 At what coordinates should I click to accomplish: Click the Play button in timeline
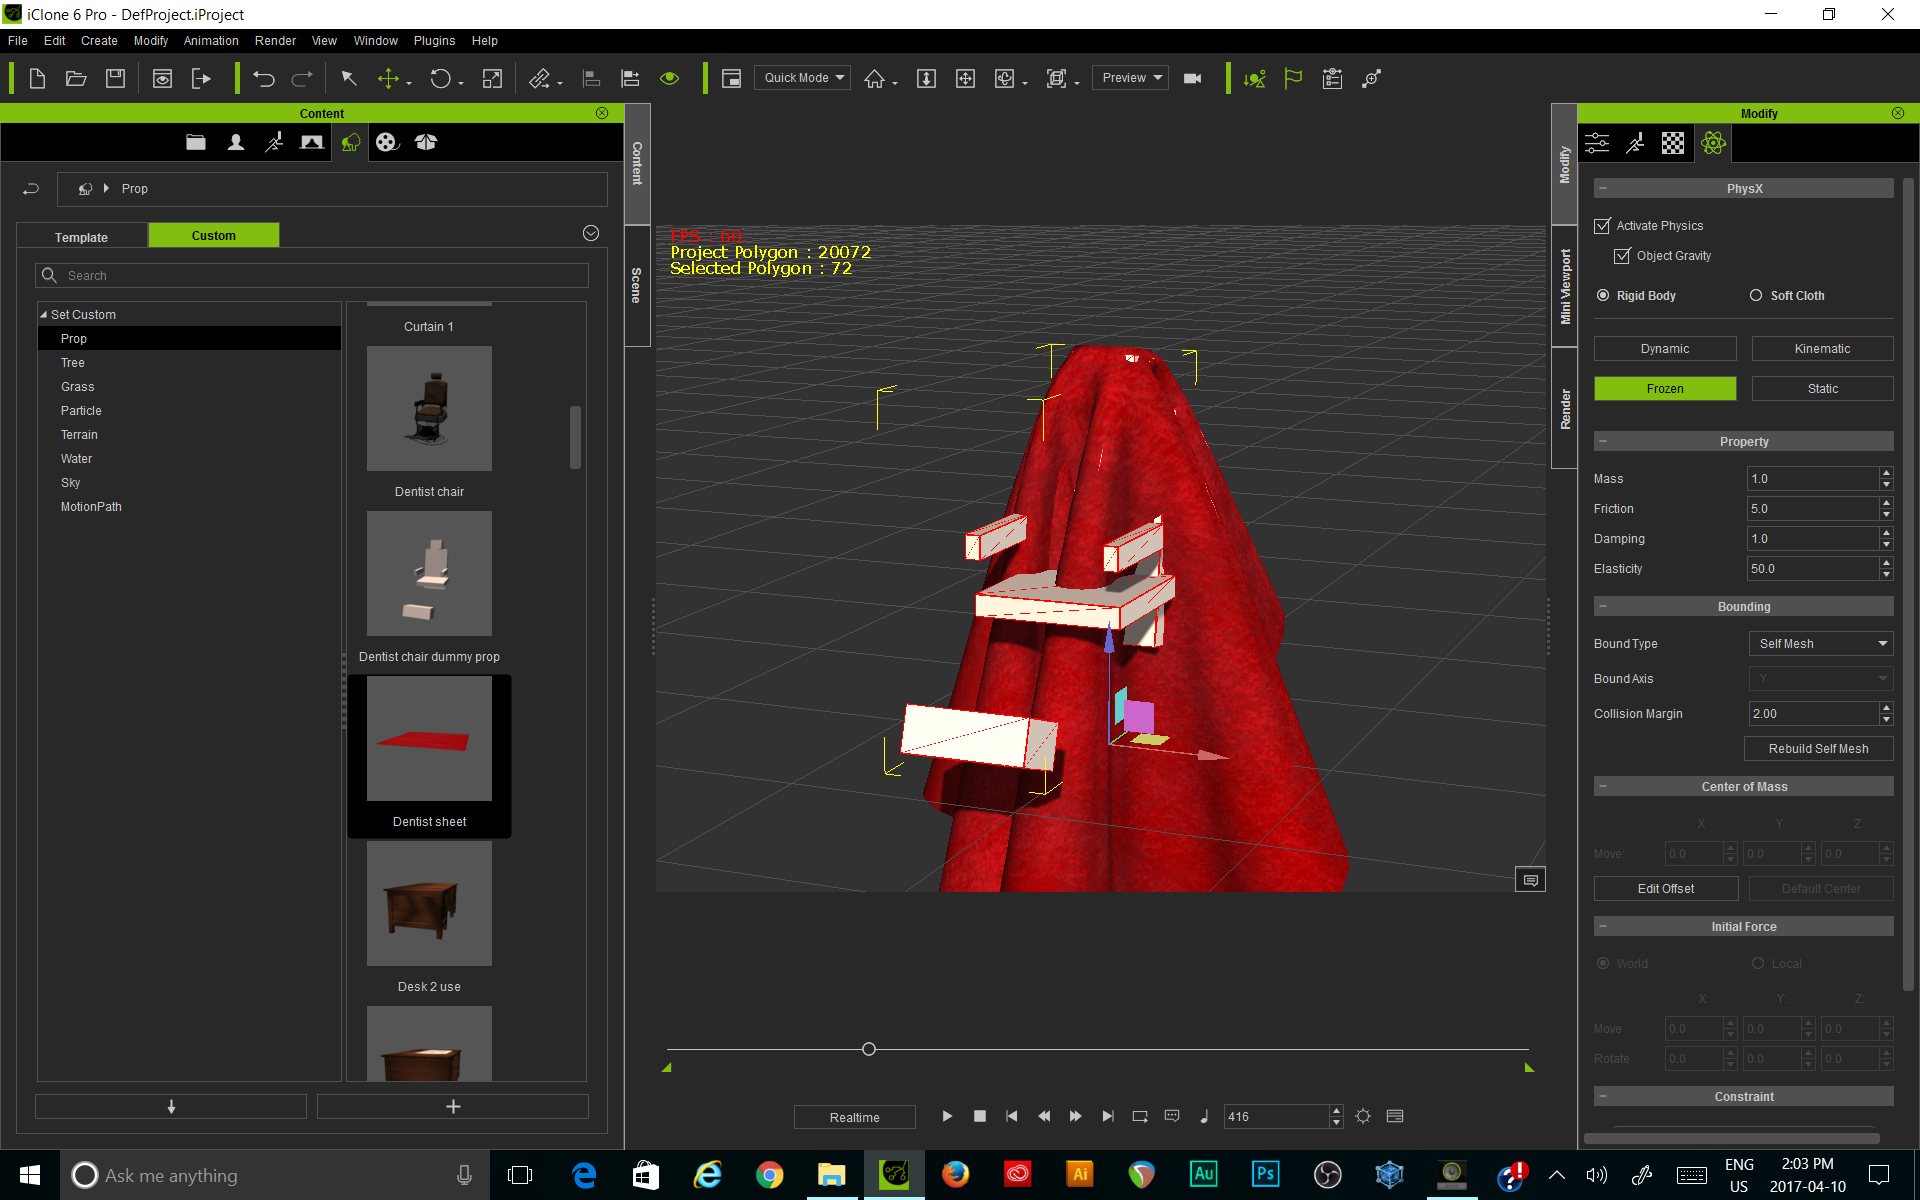click(947, 1116)
